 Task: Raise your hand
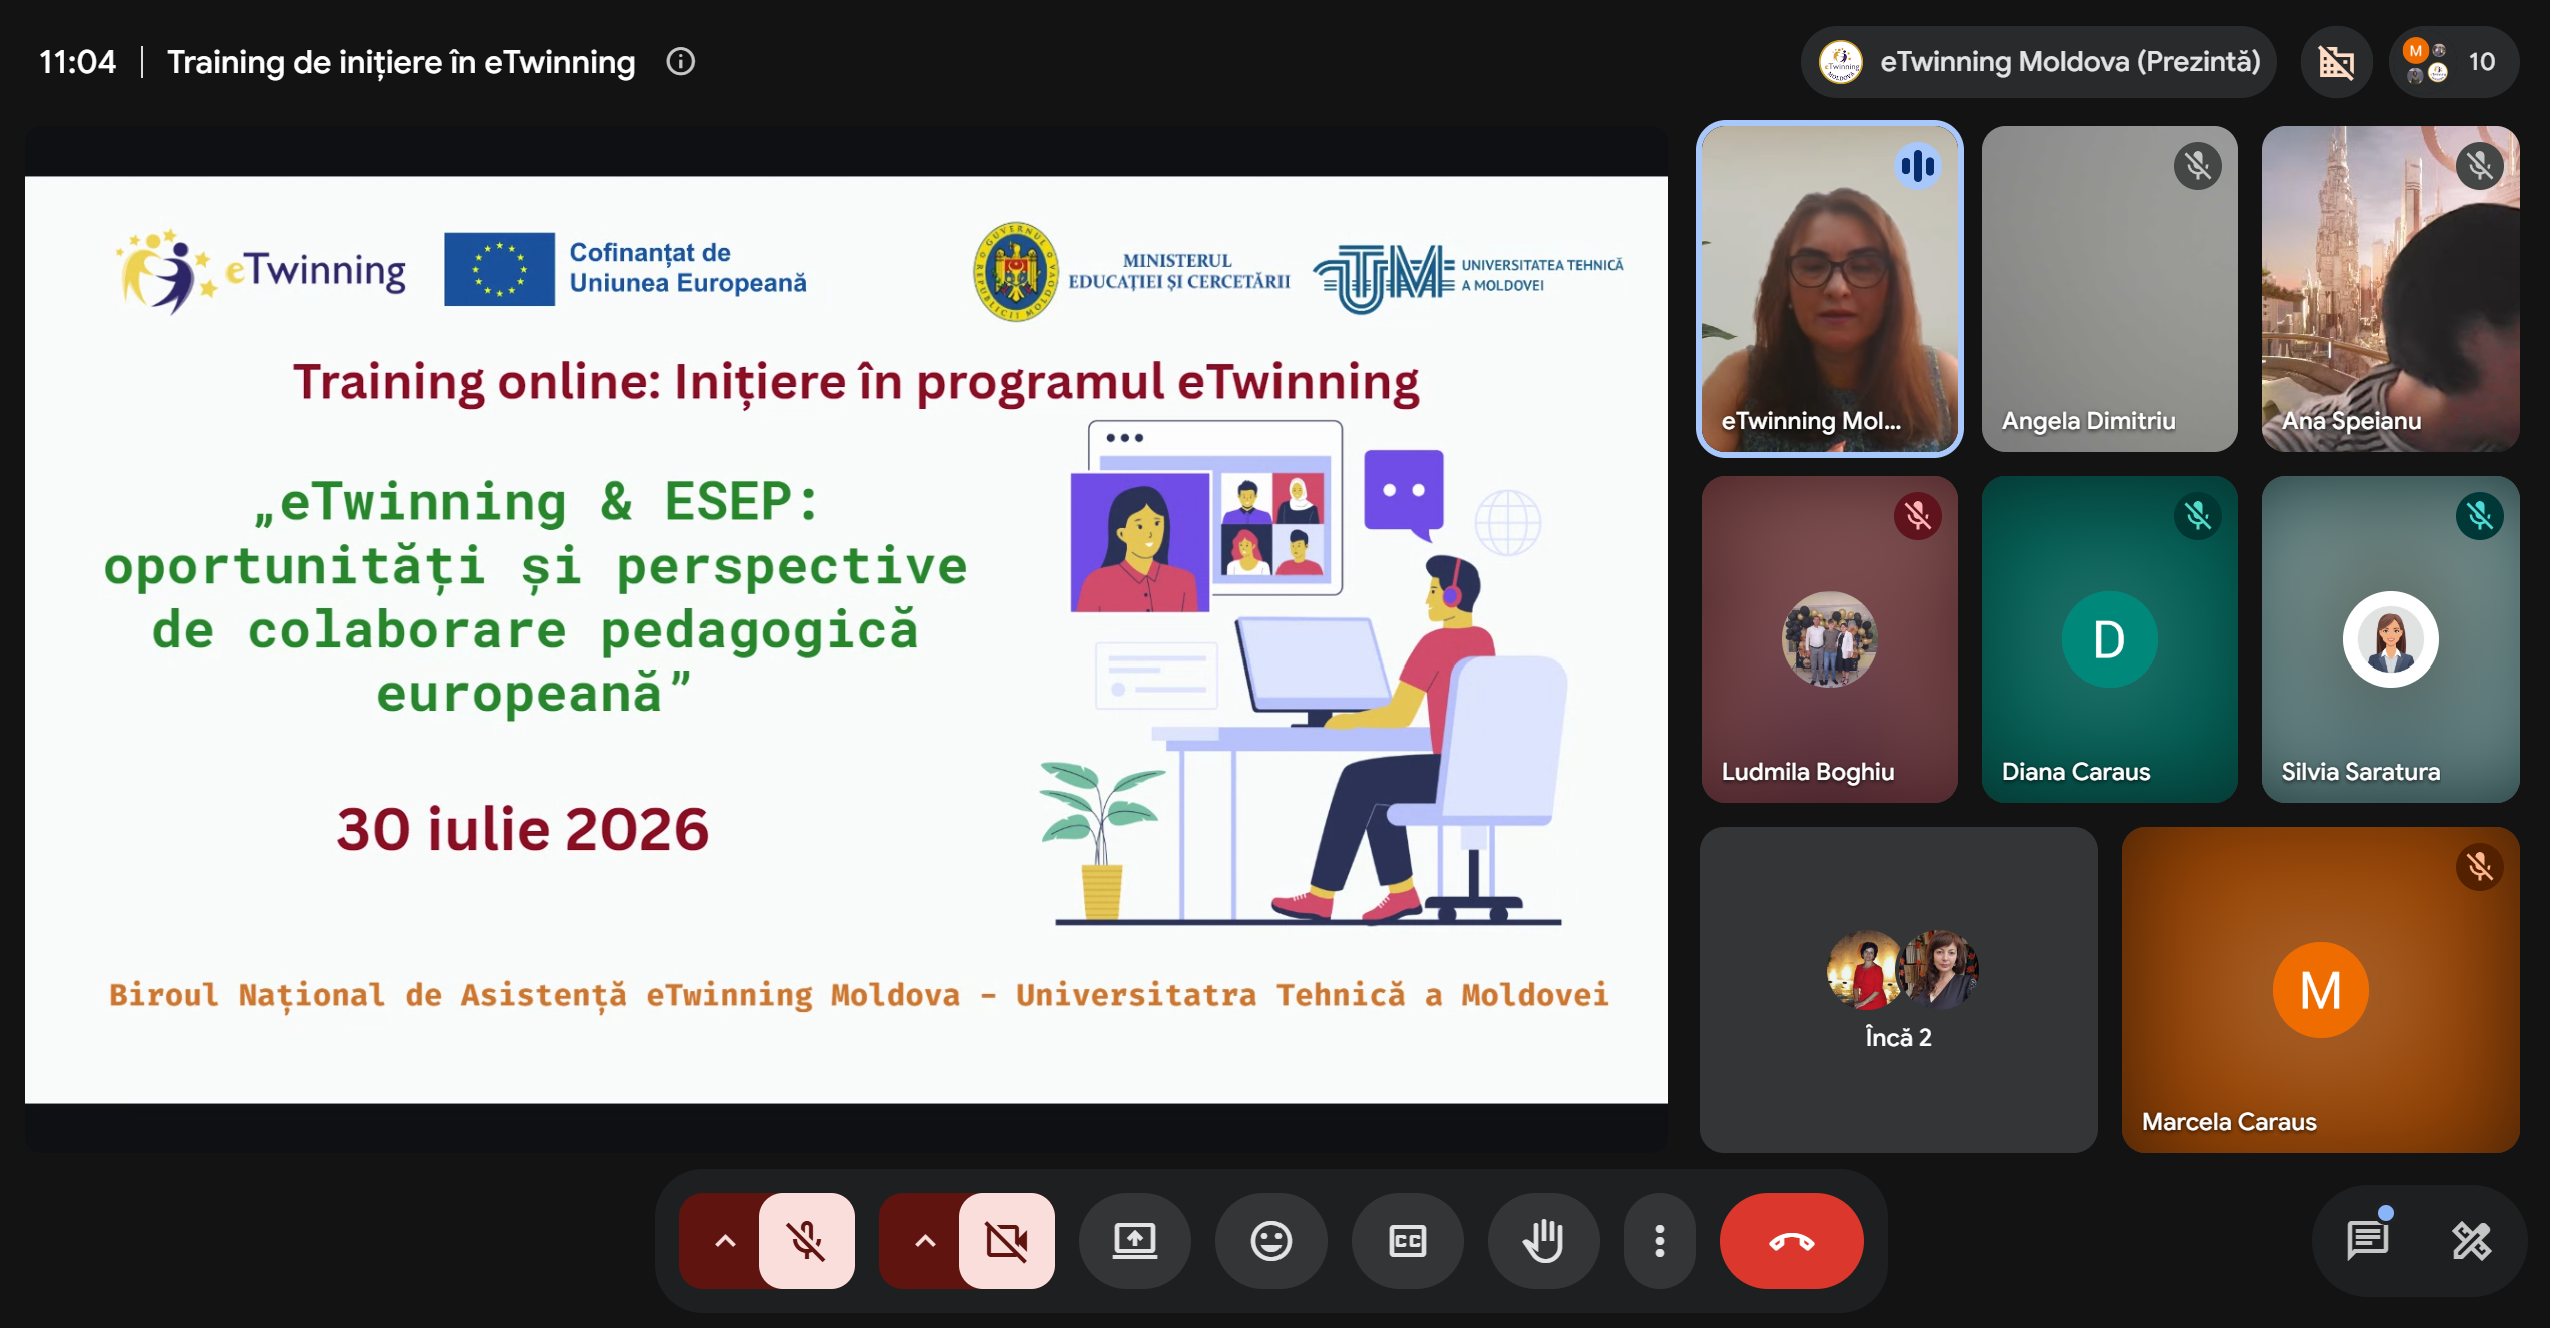point(1543,1241)
